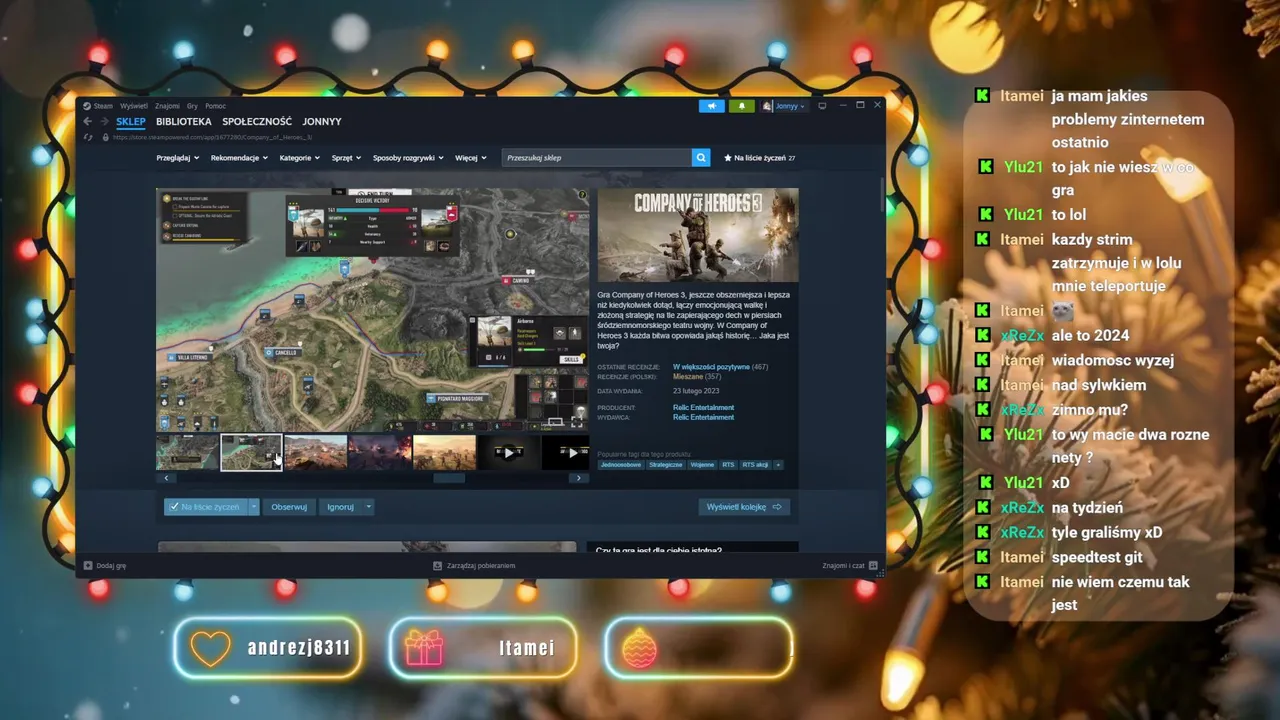
Task: Move the screenshot strip left with the arrow
Action: (165, 478)
